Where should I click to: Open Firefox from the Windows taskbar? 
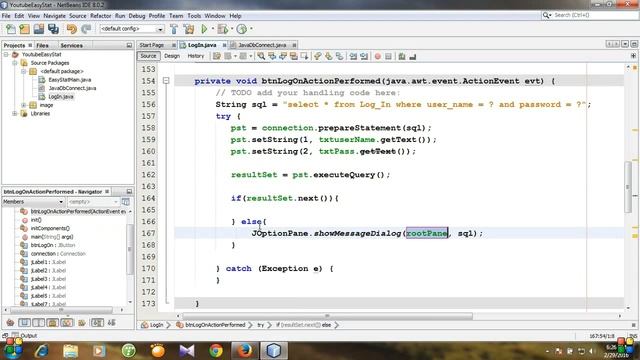coord(244,351)
